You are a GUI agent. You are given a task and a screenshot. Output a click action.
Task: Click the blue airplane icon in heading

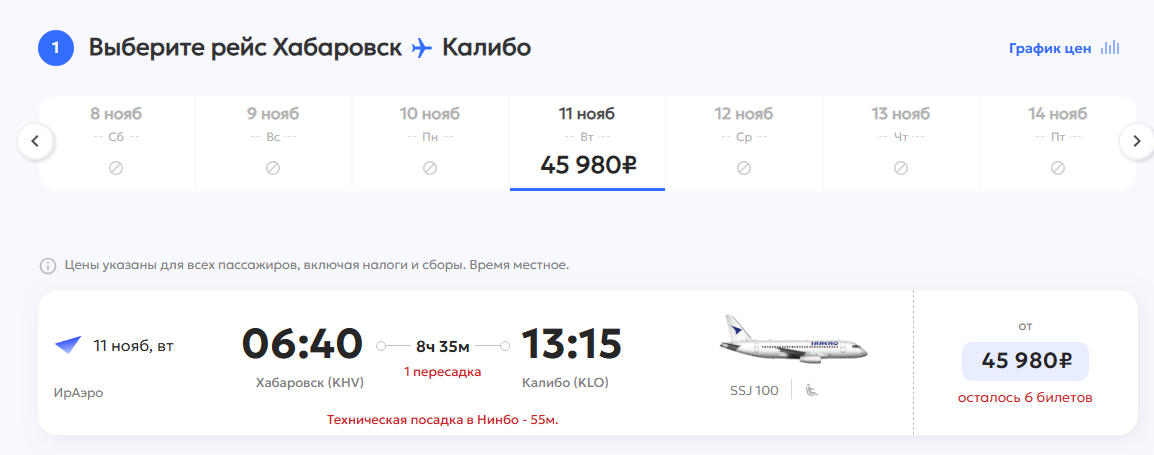[422, 49]
